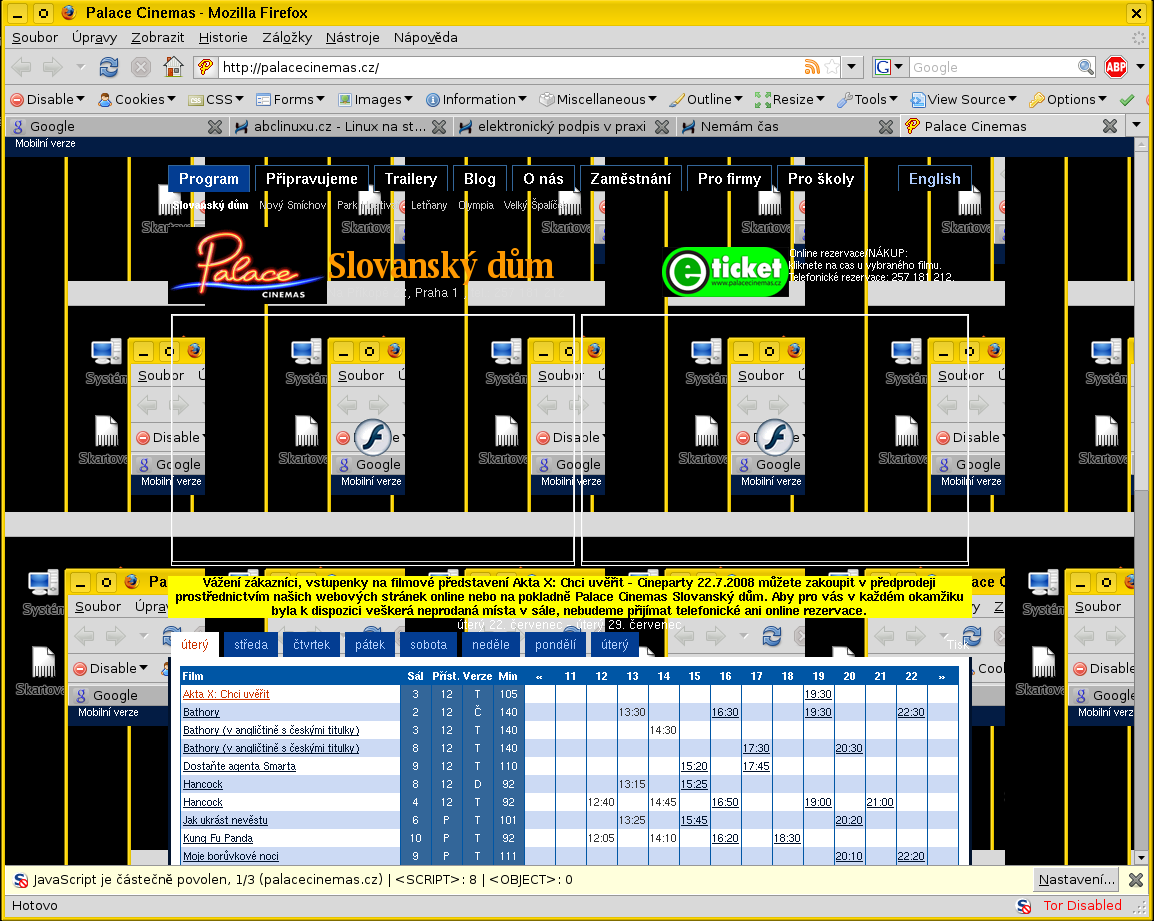This screenshot has width=1154, height=921.
Task: Open the Připravujeme site tab
Action: (311, 179)
